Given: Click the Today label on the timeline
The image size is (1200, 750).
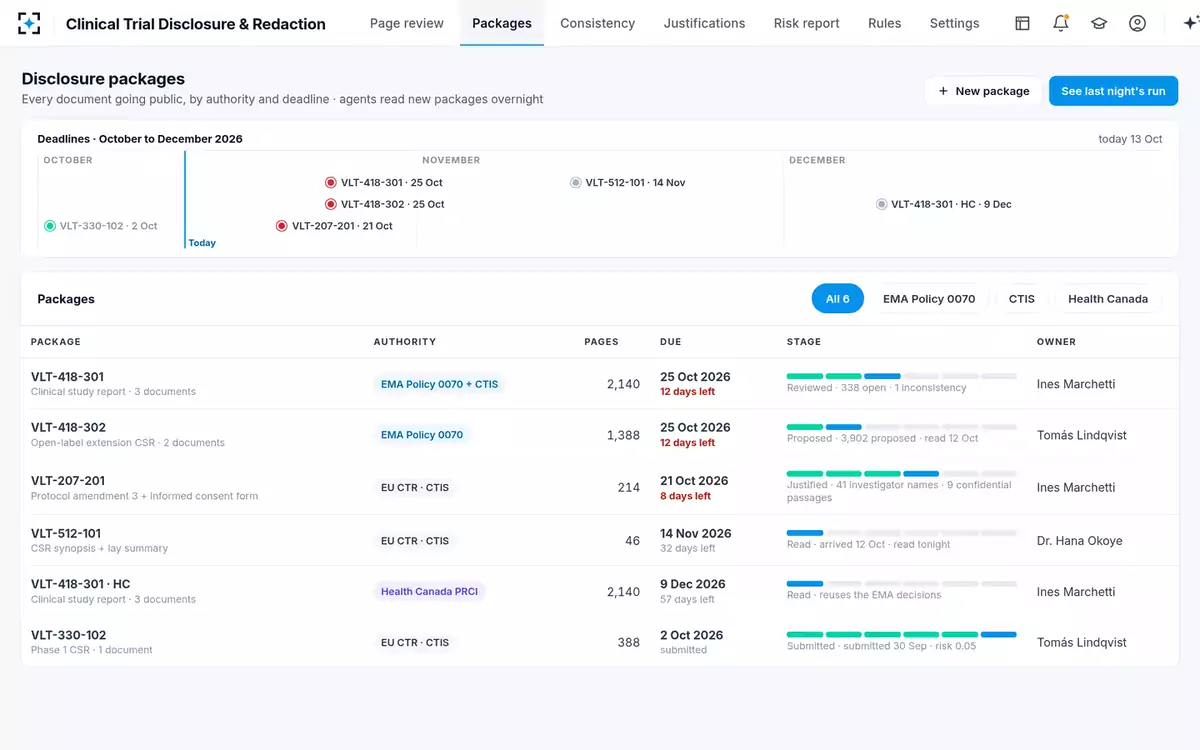Looking at the screenshot, I should [202, 243].
